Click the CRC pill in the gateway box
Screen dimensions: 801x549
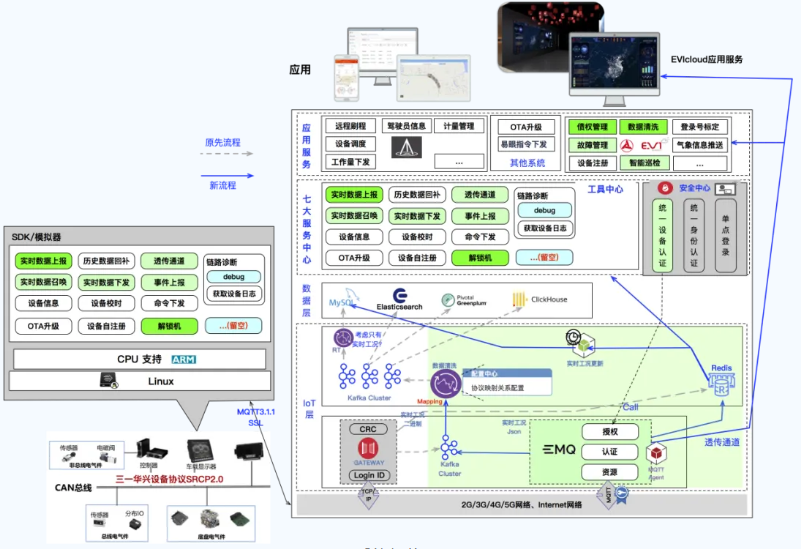(x=368, y=429)
